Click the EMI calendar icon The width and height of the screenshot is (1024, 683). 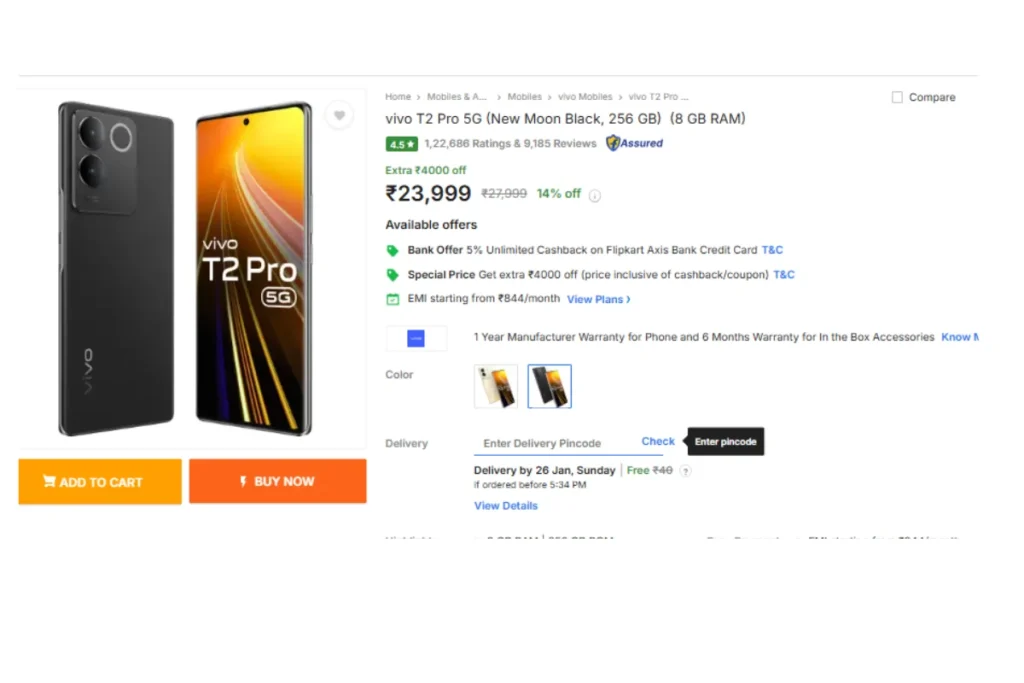pos(392,299)
